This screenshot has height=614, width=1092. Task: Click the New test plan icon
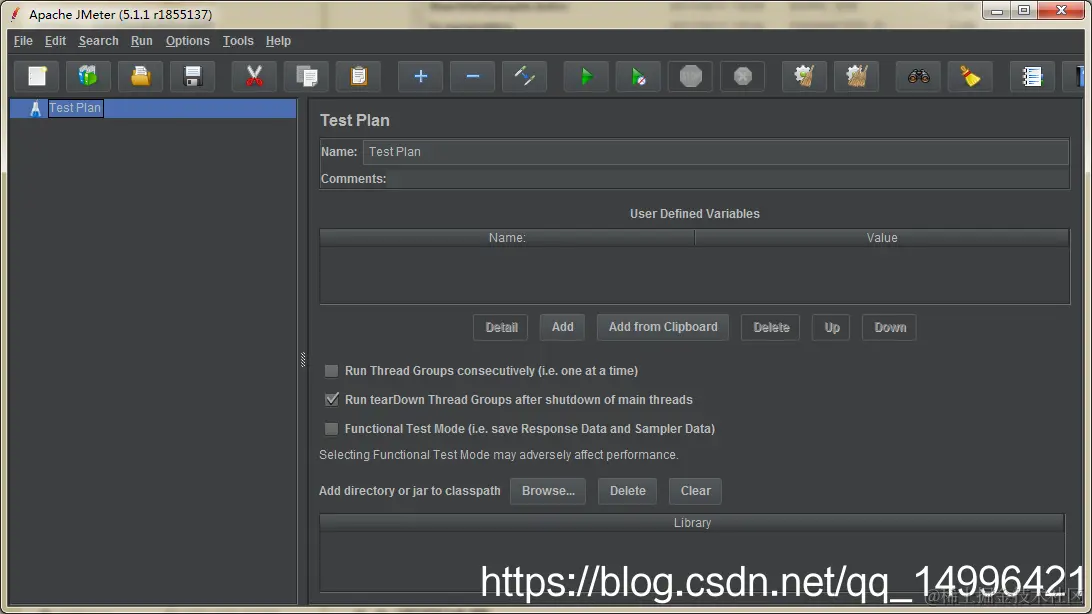tap(37, 76)
